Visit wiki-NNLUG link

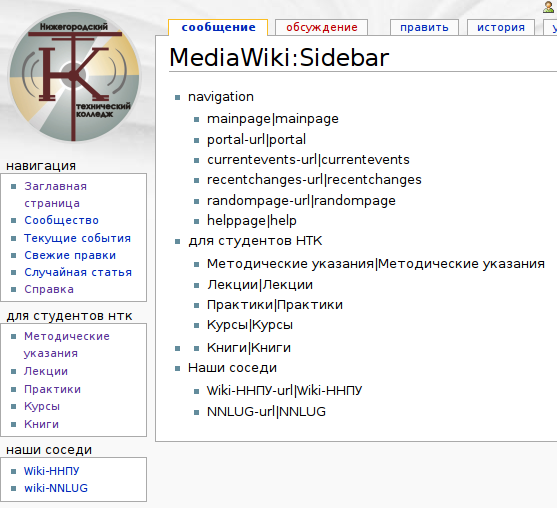(56, 488)
